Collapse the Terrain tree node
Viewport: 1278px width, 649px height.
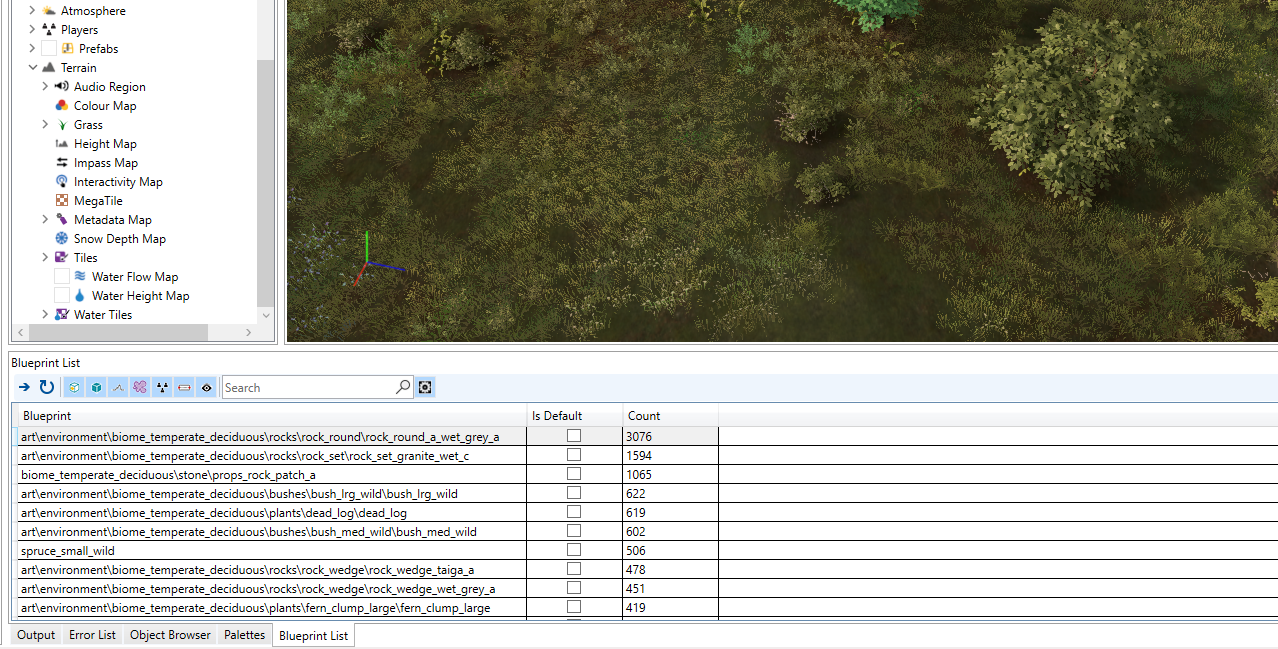point(32,68)
